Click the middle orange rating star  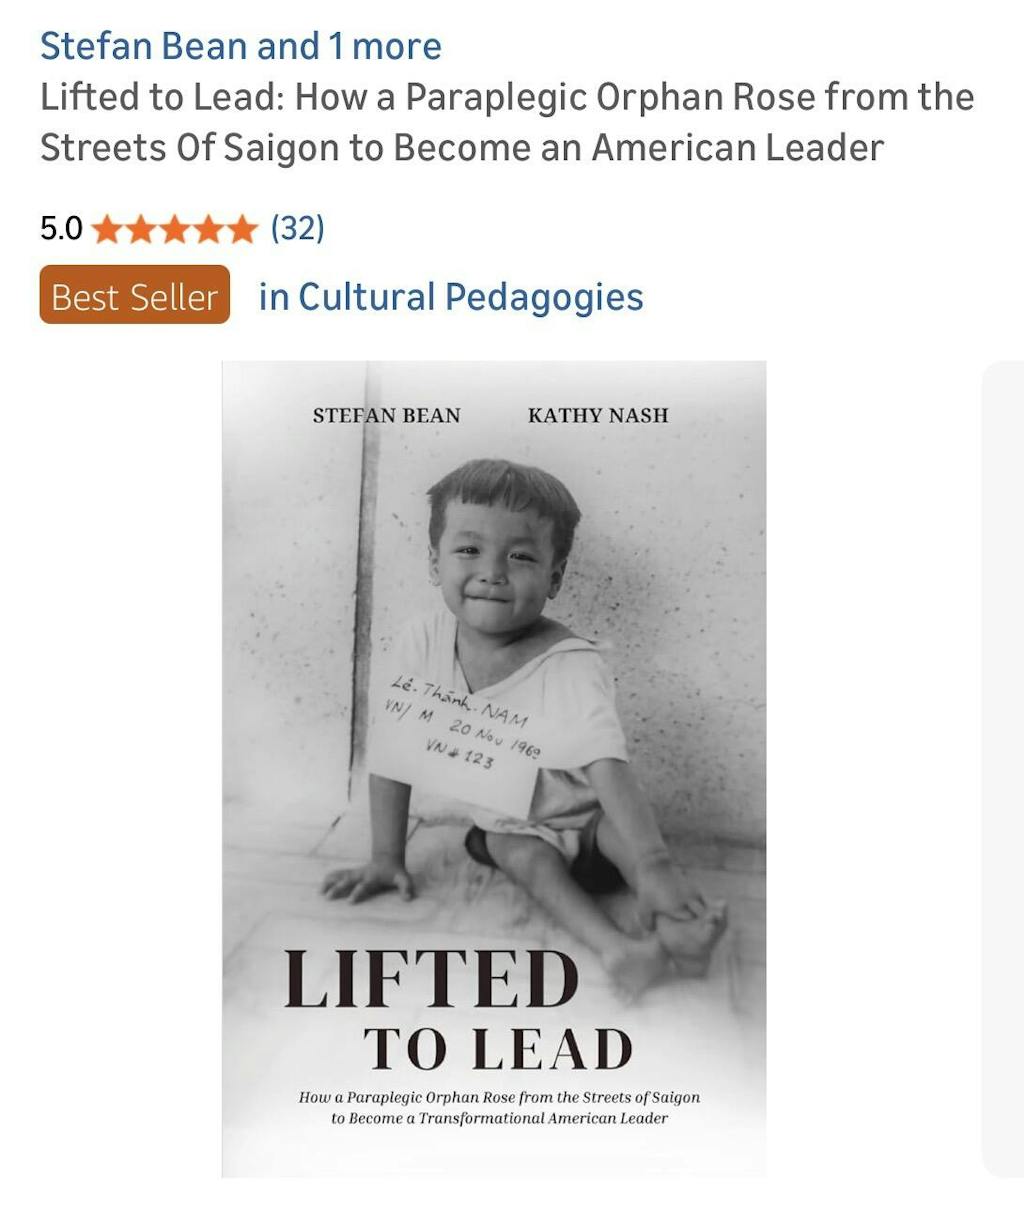tap(175, 230)
